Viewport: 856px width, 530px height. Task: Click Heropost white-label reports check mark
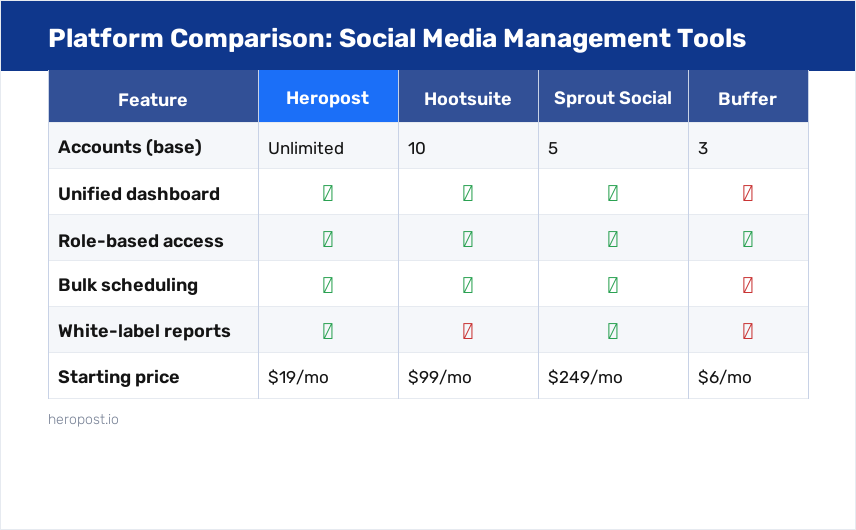pos(328,331)
